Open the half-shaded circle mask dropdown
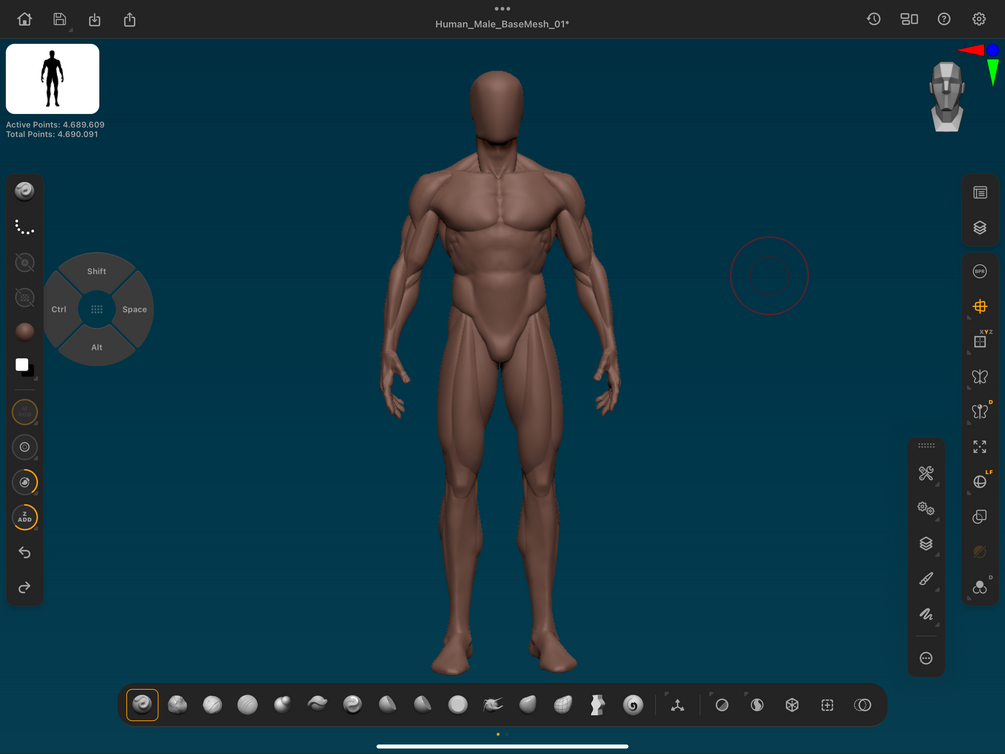The height and width of the screenshot is (754, 1005). (x=722, y=705)
